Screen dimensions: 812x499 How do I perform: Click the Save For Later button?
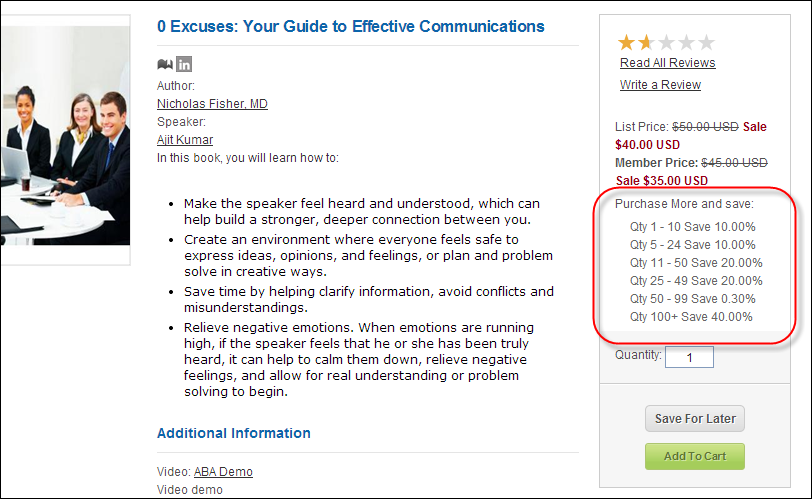(695, 418)
